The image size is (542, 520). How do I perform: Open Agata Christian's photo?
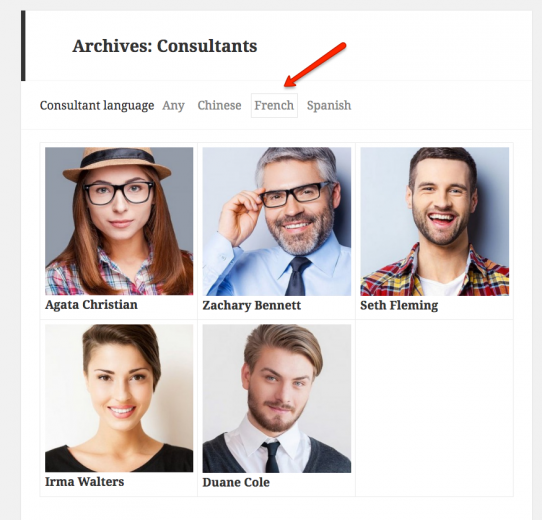119,221
